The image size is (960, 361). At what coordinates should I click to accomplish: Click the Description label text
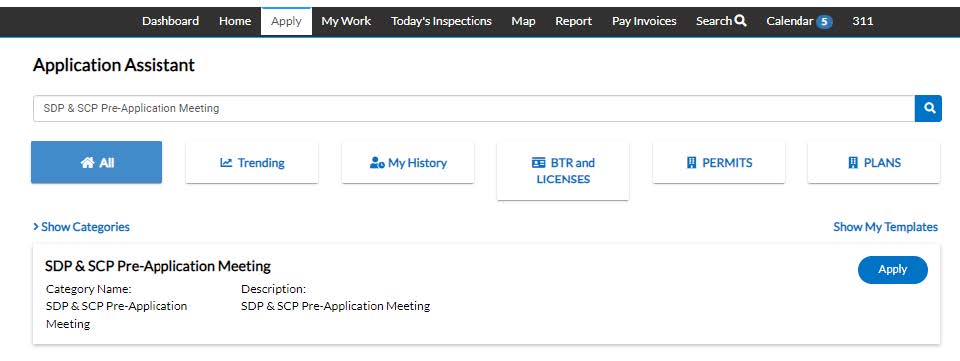coord(273,289)
